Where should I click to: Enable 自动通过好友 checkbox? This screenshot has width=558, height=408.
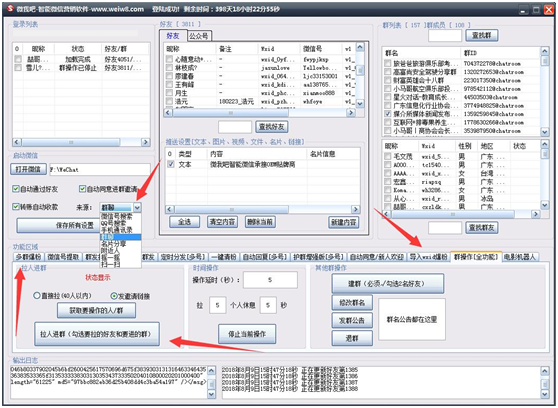pyautogui.click(x=16, y=189)
